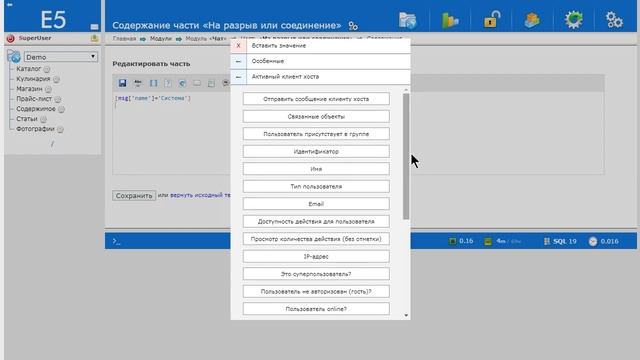Choose IP-адрес option

tap(316, 257)
